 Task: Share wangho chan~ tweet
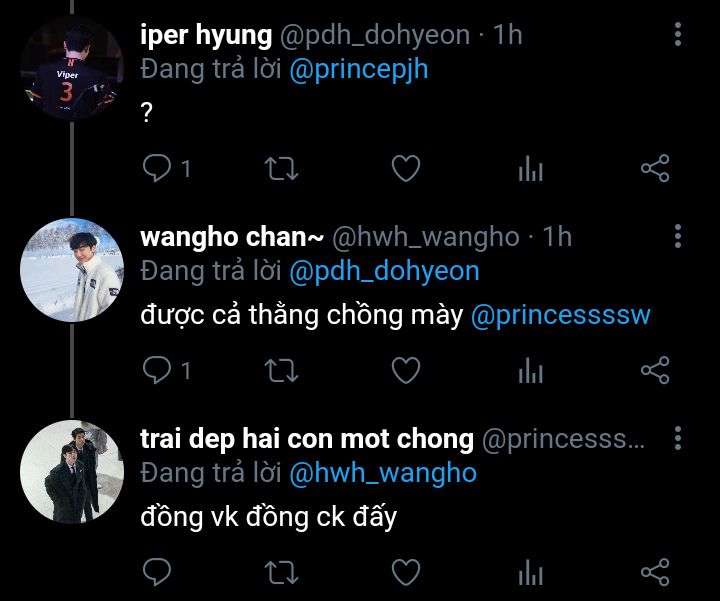[x=655, y=370]
